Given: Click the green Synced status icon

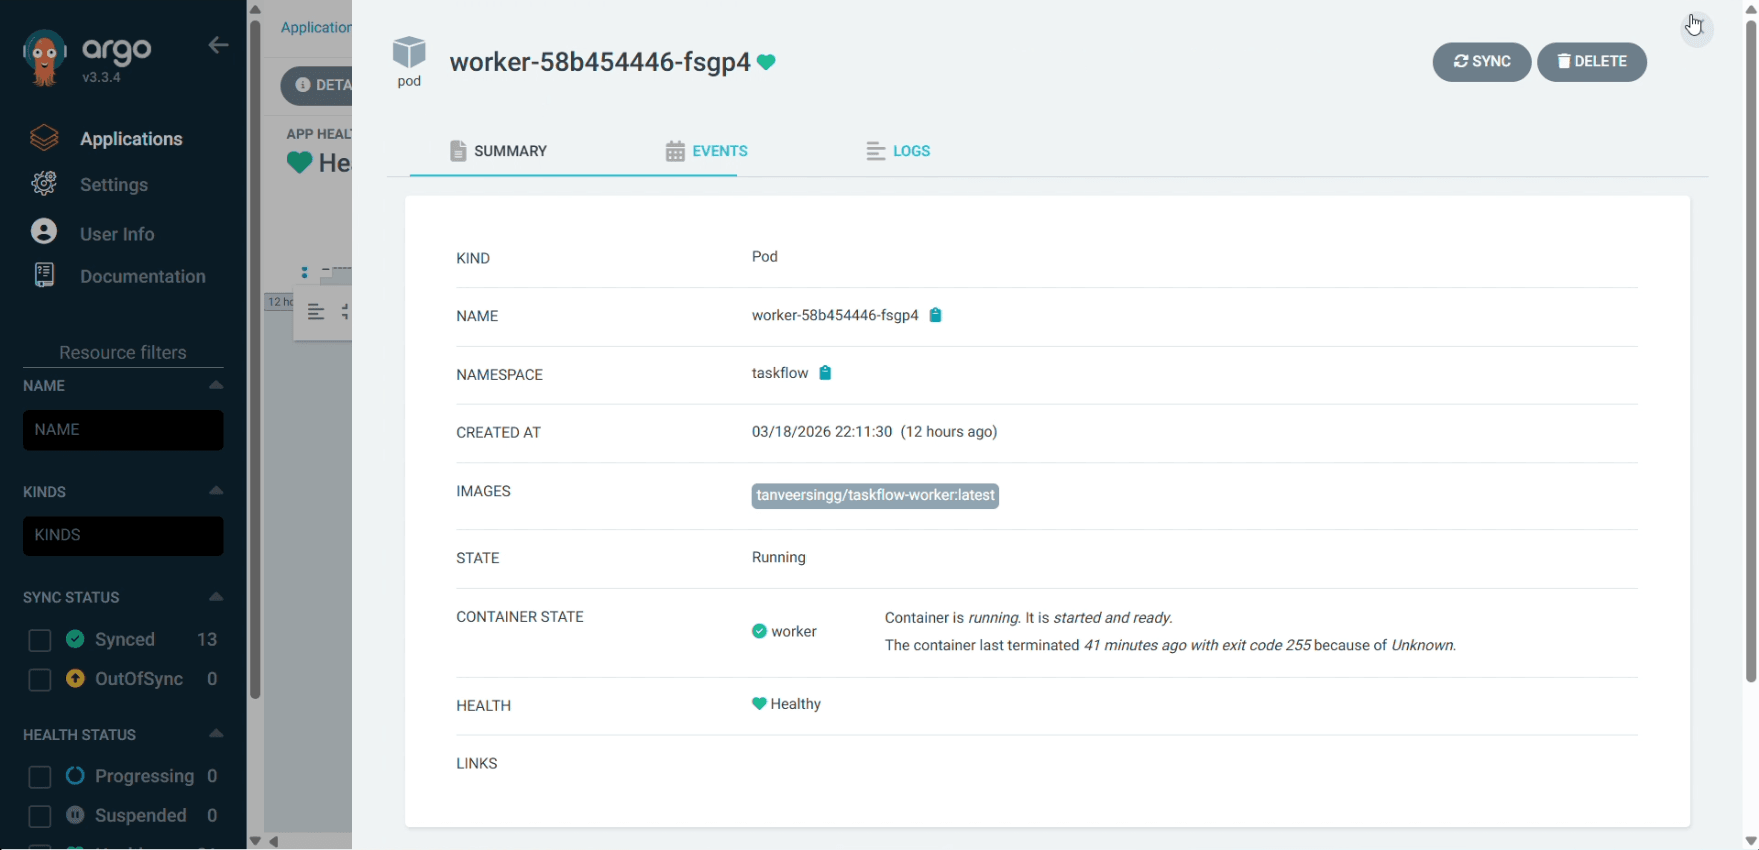Looking at the screenshot, I should tap(75, 639).
